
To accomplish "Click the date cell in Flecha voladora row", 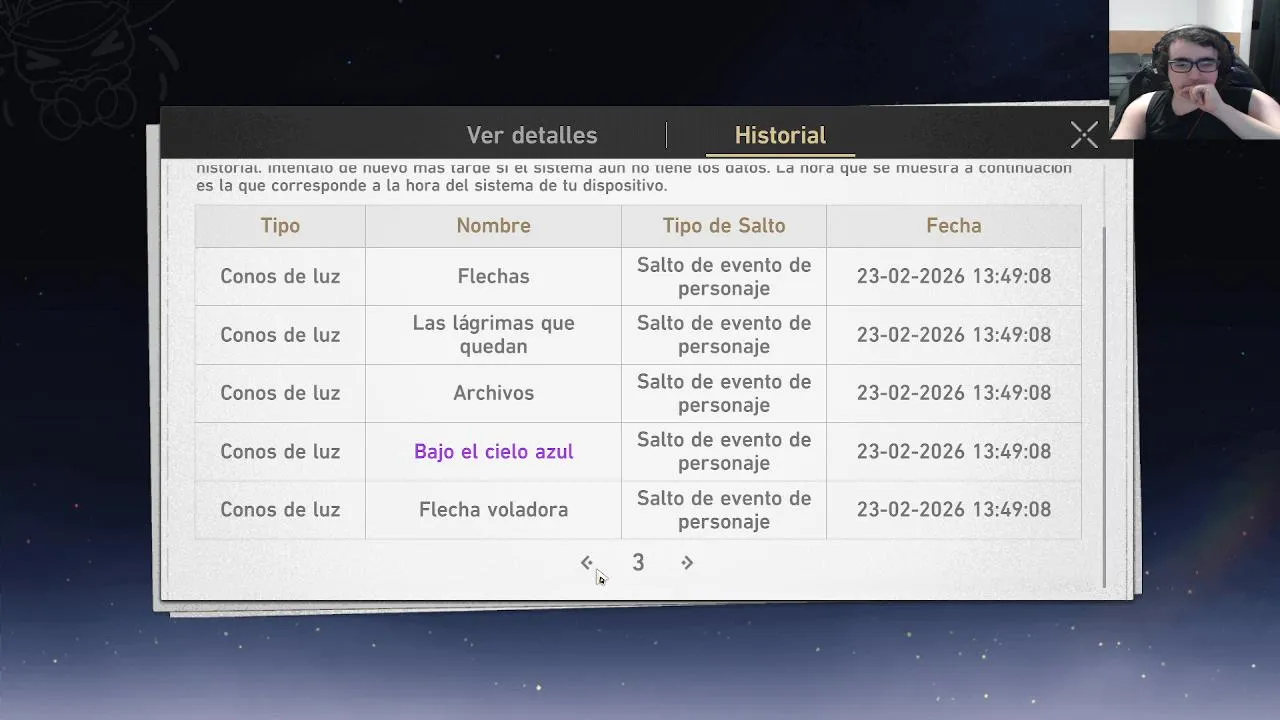I will (x=954, y=510).
